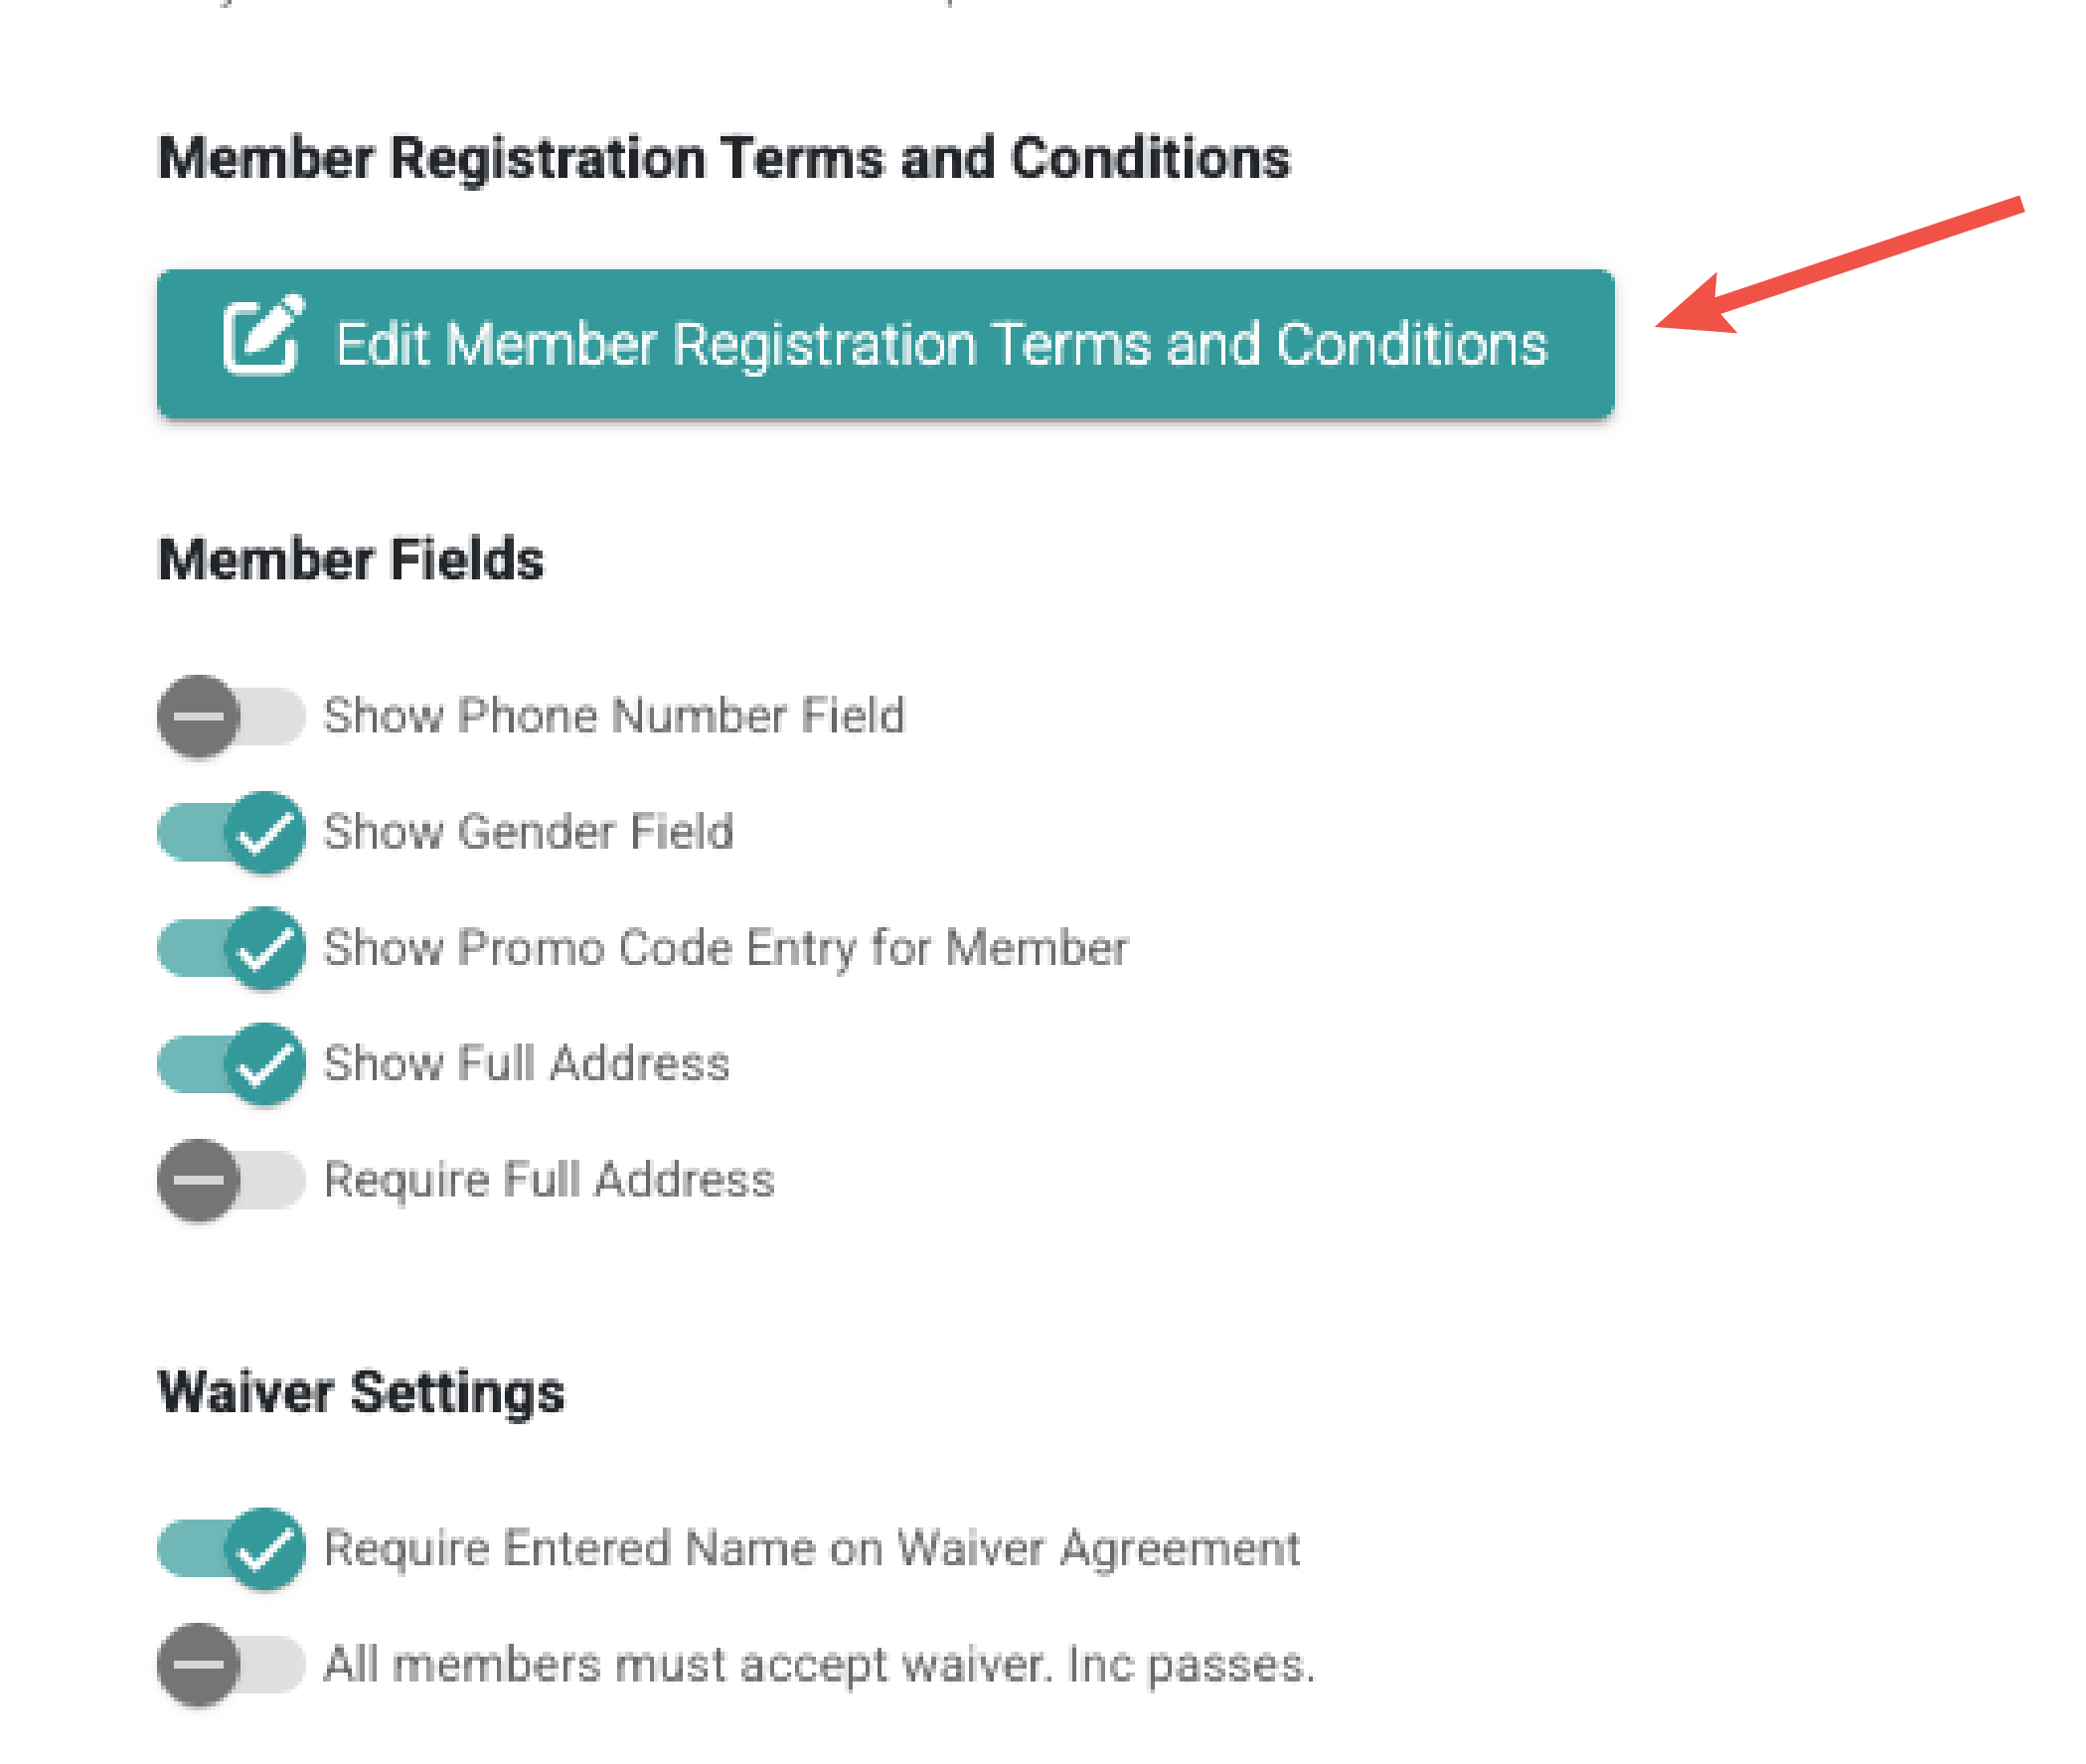The width and height of the screenshot is (2086, 1764).
Task: Switch off the Show Full Address toggle
Action: pos(231,1064)
